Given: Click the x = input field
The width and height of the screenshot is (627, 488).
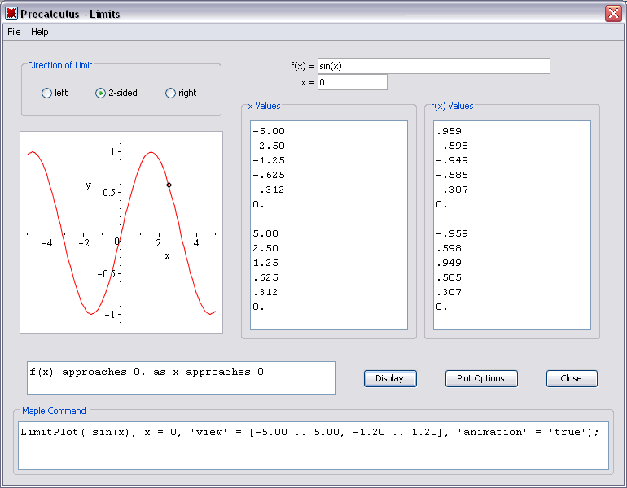Looking at the screenshot, I should 352,82.
